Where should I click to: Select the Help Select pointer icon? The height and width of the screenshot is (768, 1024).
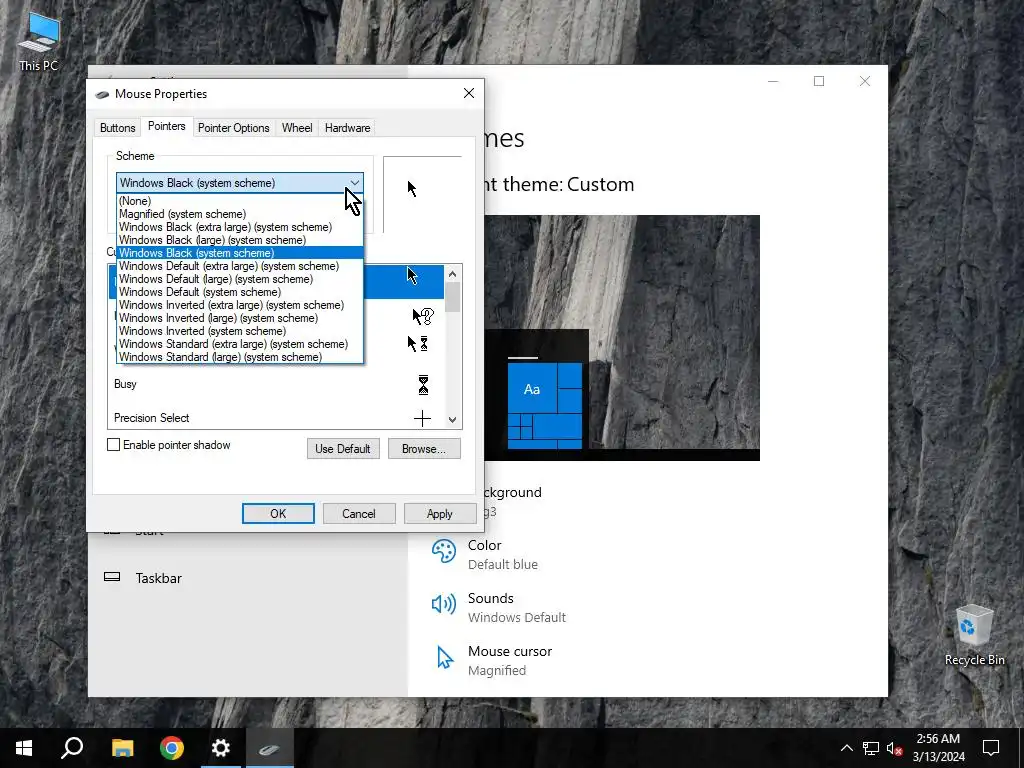(423, 316)
